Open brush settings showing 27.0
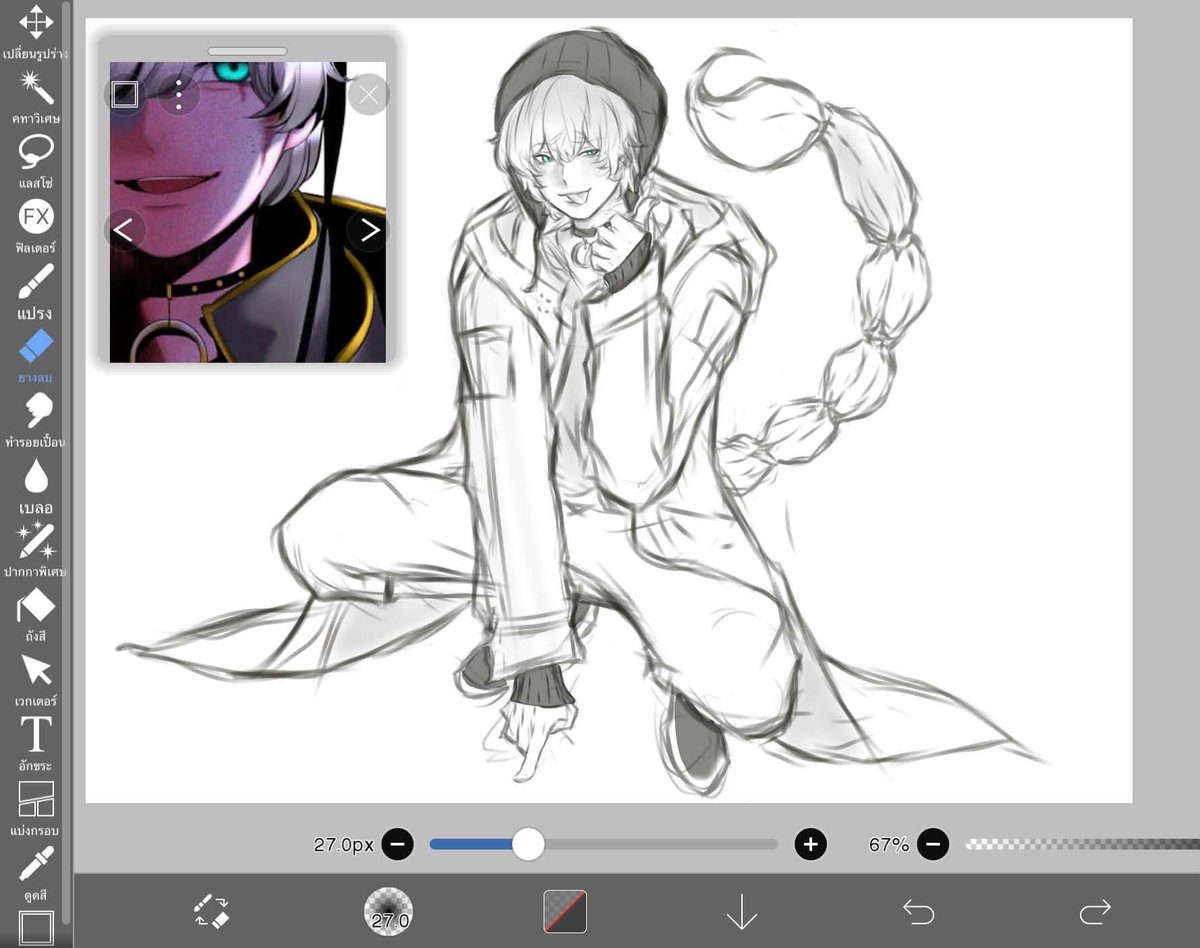1200x948 pixels. 388,912
